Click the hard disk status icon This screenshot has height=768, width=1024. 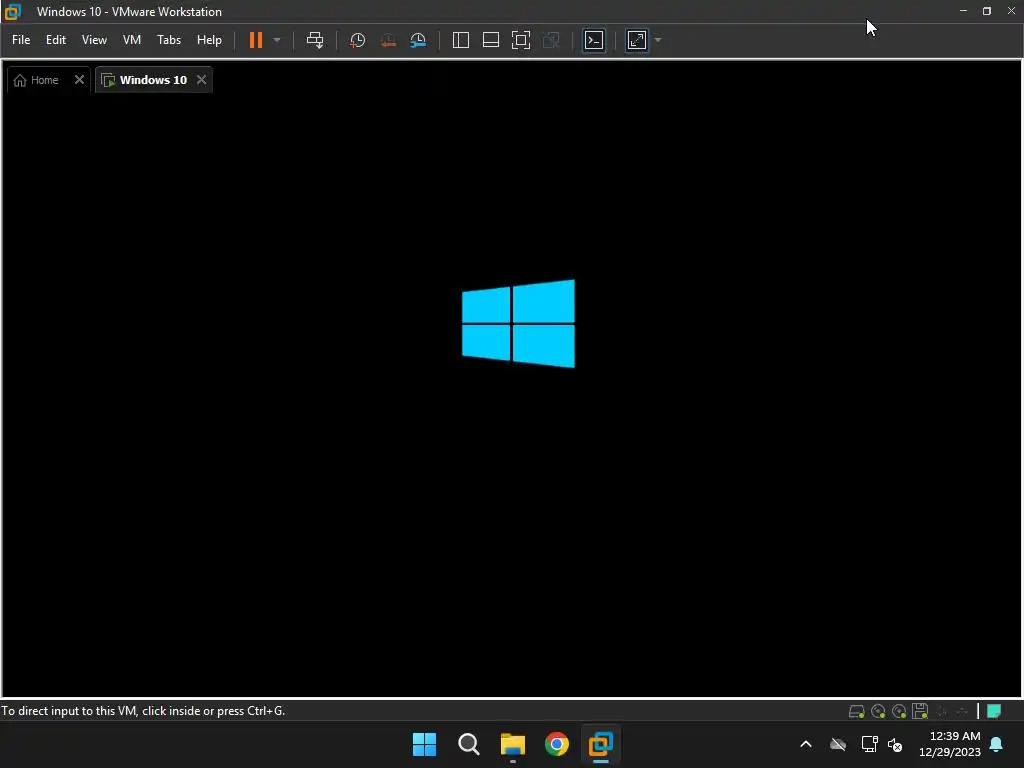point(856,711)
